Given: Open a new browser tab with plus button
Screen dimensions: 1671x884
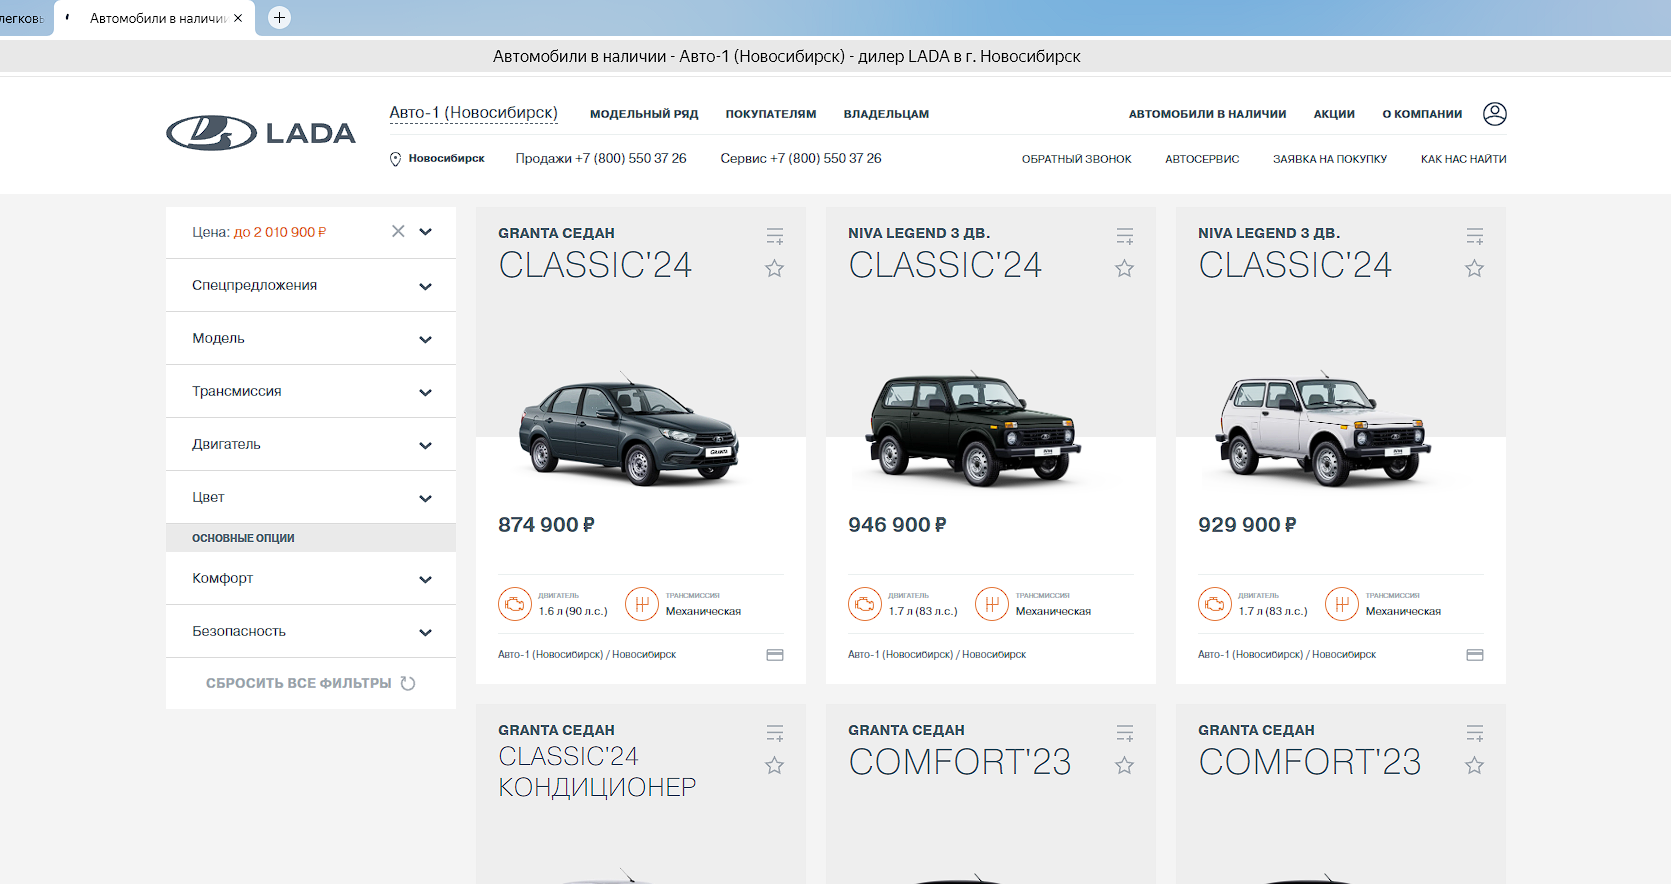Looking at the screenshot, I should tap(280, 17).
